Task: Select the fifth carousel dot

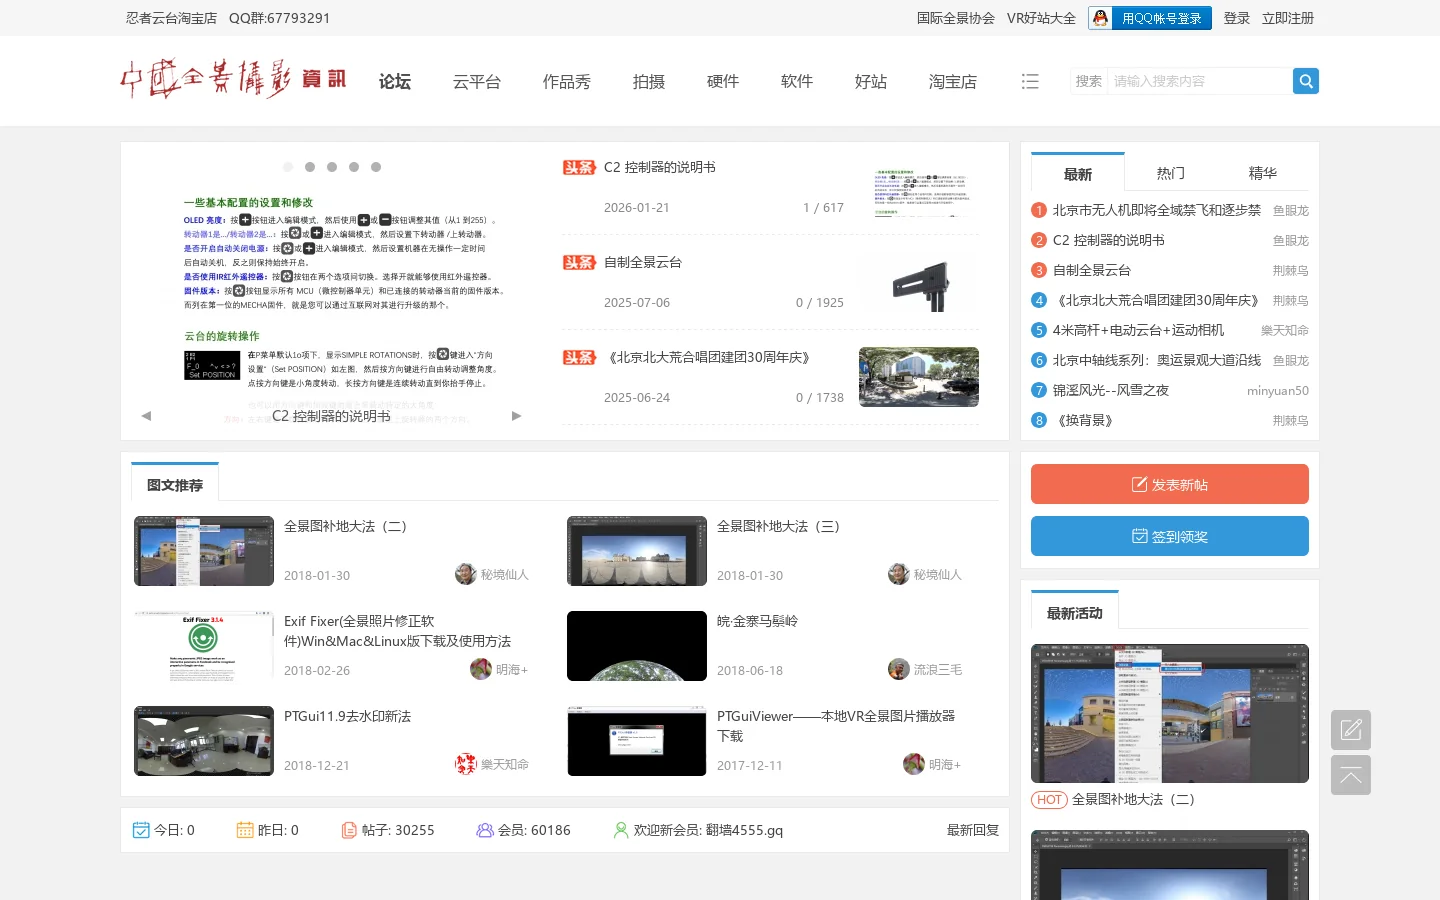Action: pyautogui.click(x=376, y=167)
